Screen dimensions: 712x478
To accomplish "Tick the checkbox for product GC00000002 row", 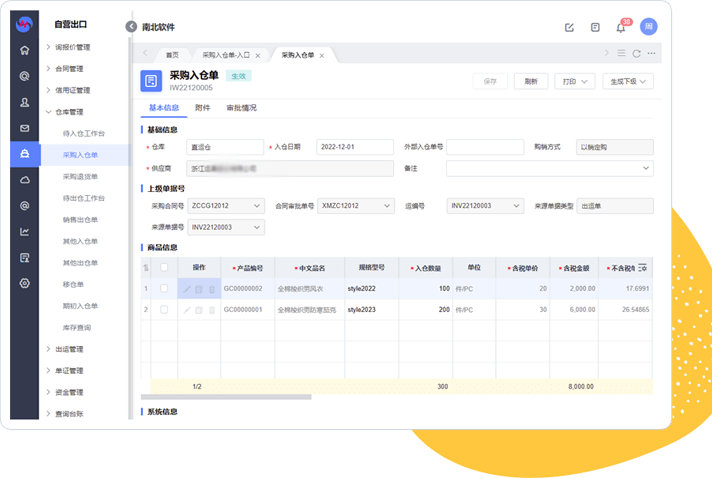I will click(x=164, y=289).
